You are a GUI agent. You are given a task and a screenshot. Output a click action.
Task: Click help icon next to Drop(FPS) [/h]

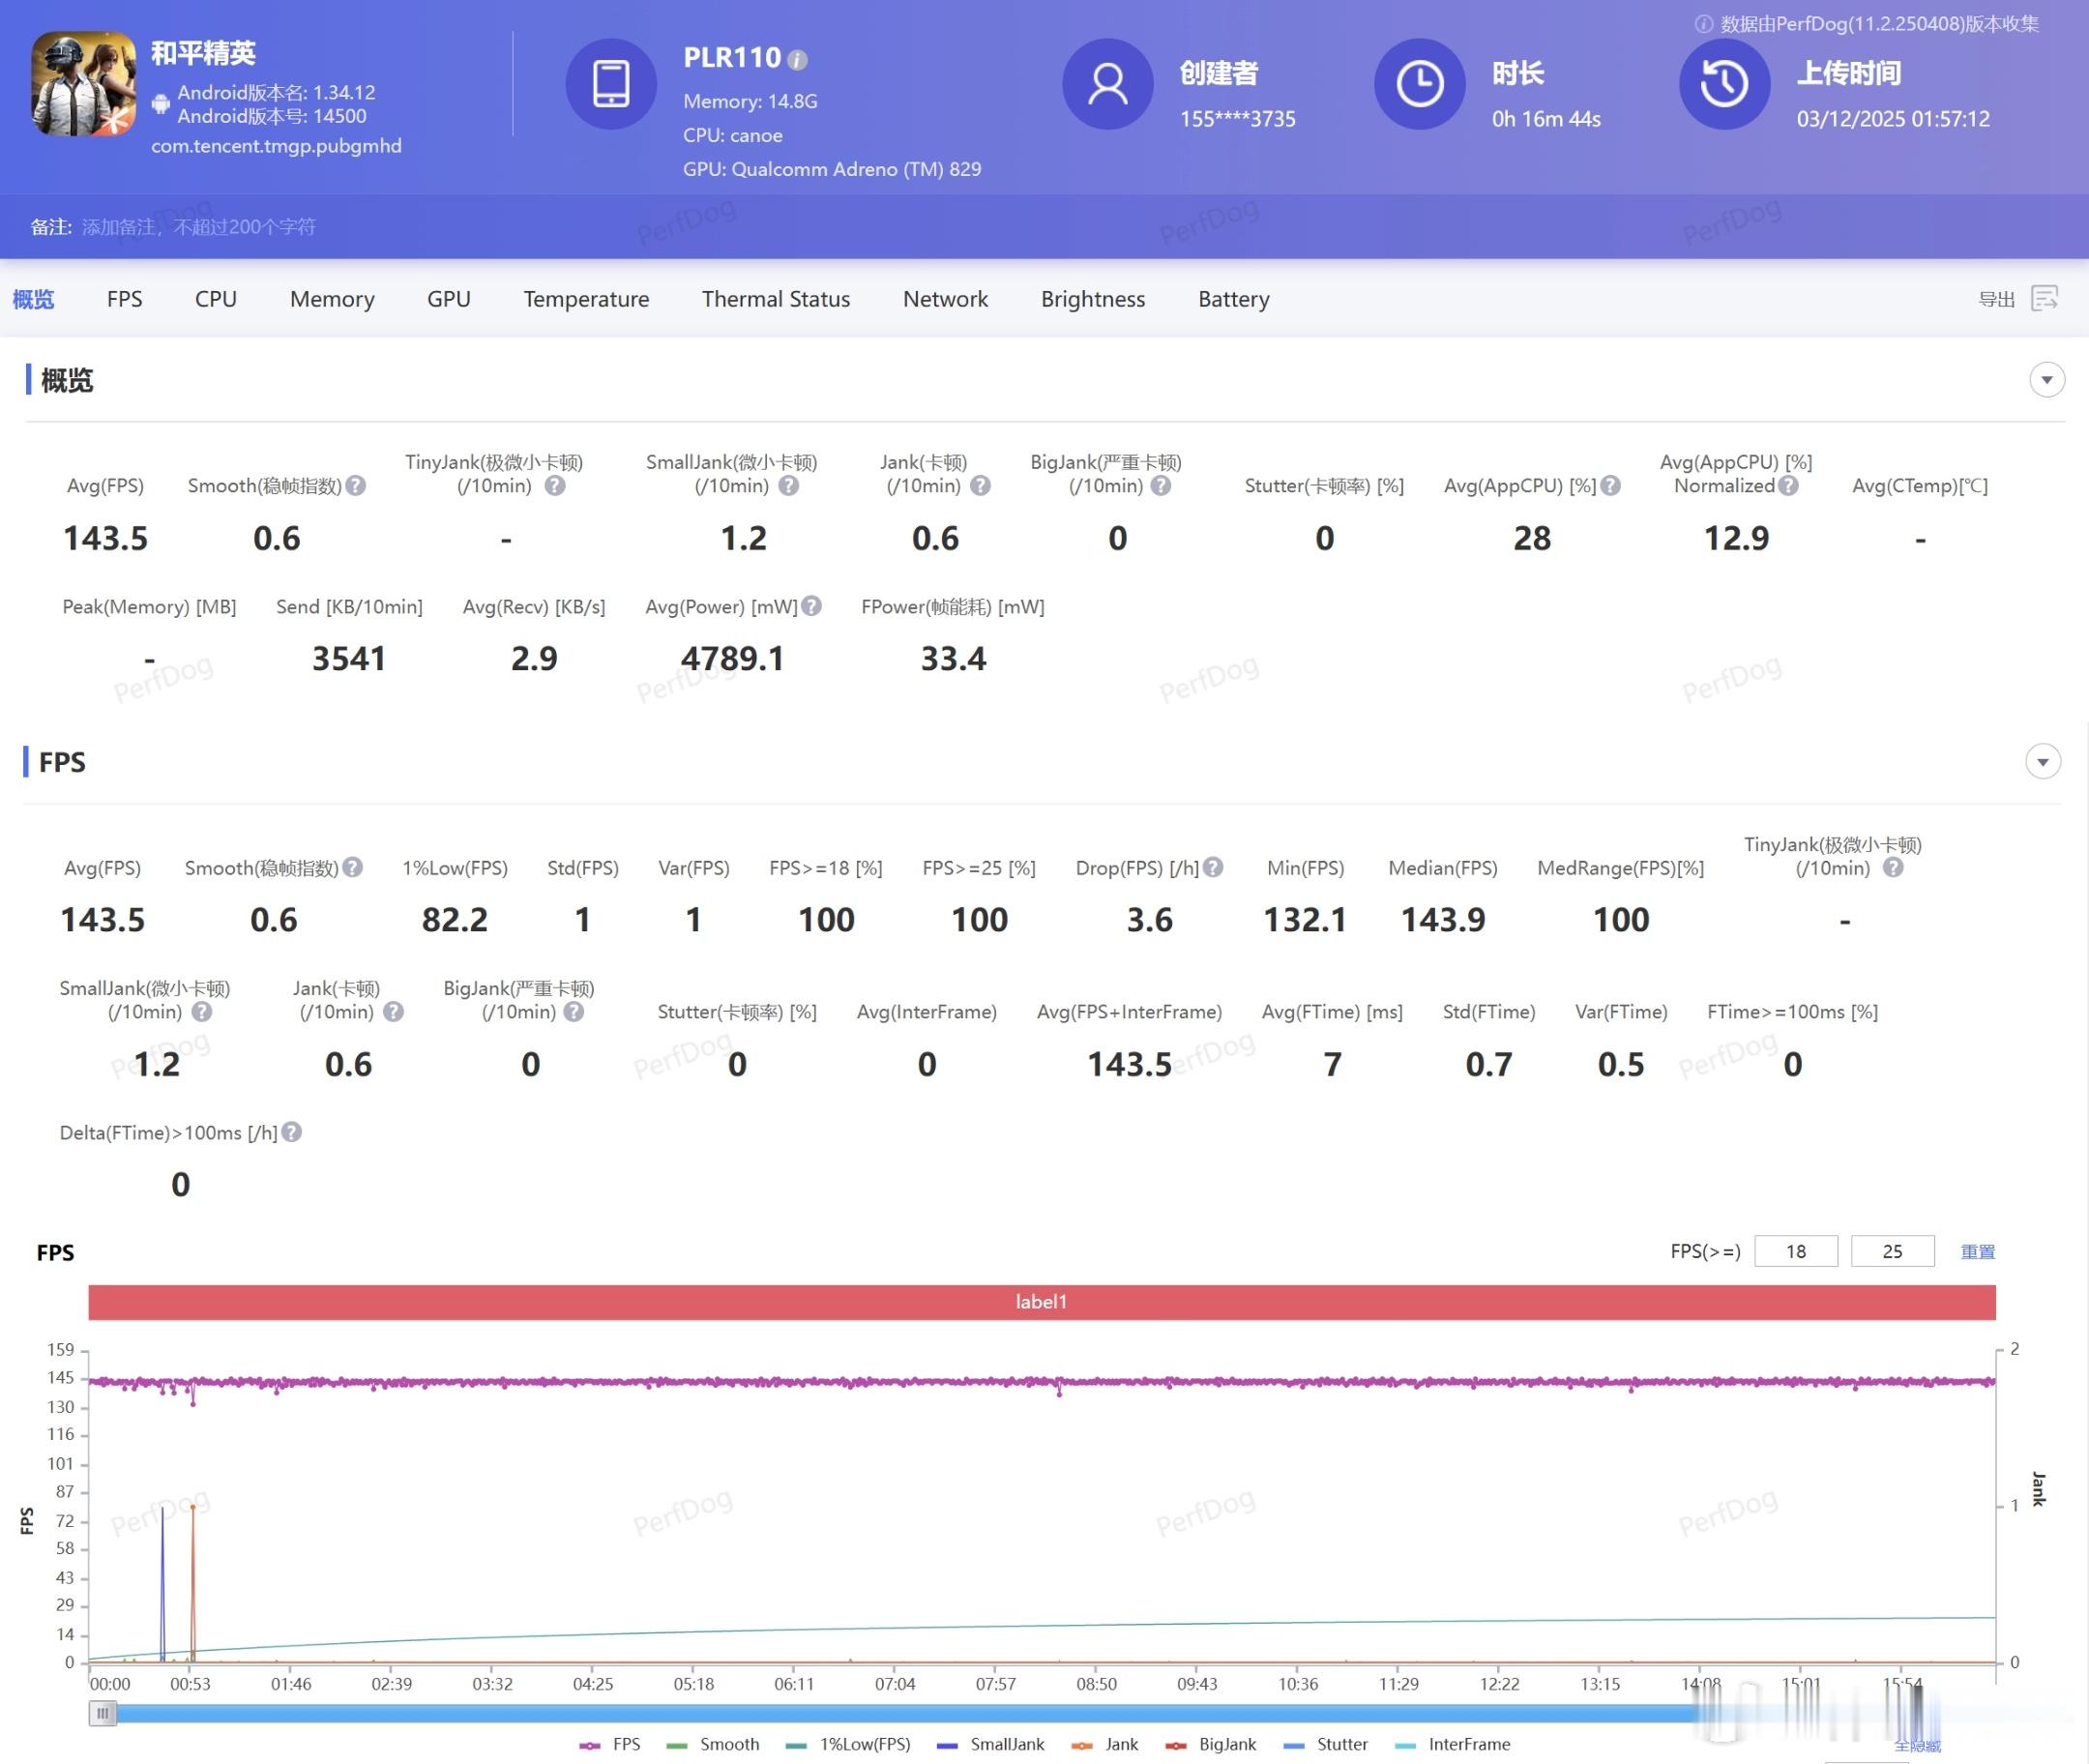click(1213, 867)
